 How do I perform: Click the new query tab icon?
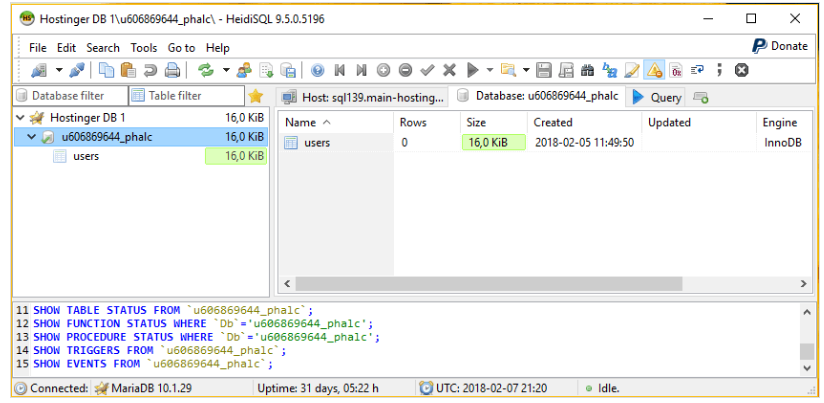pyautogui.click(x=701, y=97)
